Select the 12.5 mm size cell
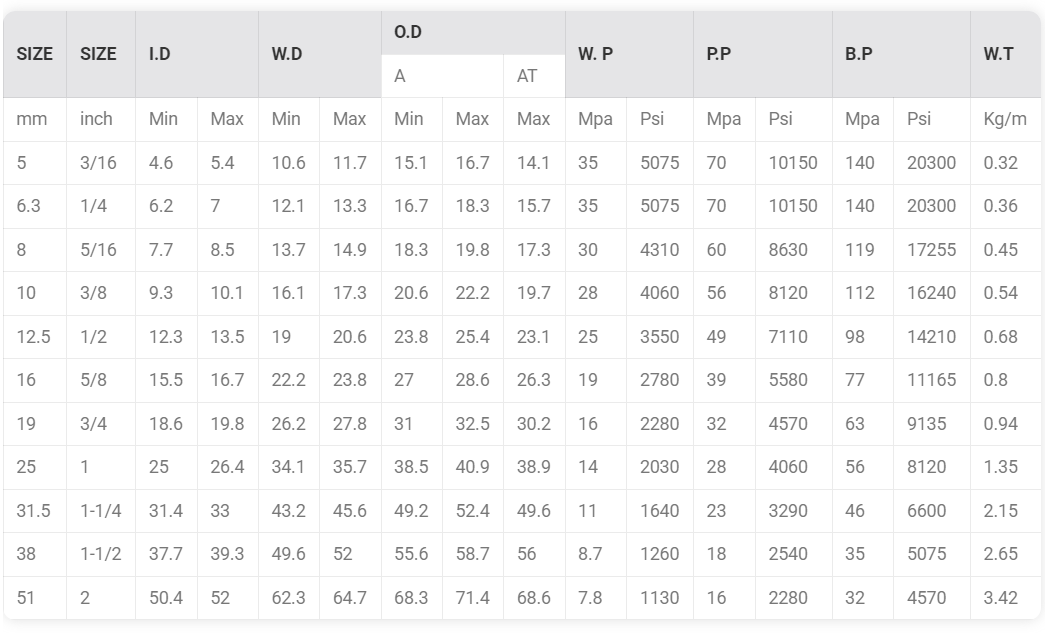The width and height of the screenshot is (1045, 633). coord(35,336)
